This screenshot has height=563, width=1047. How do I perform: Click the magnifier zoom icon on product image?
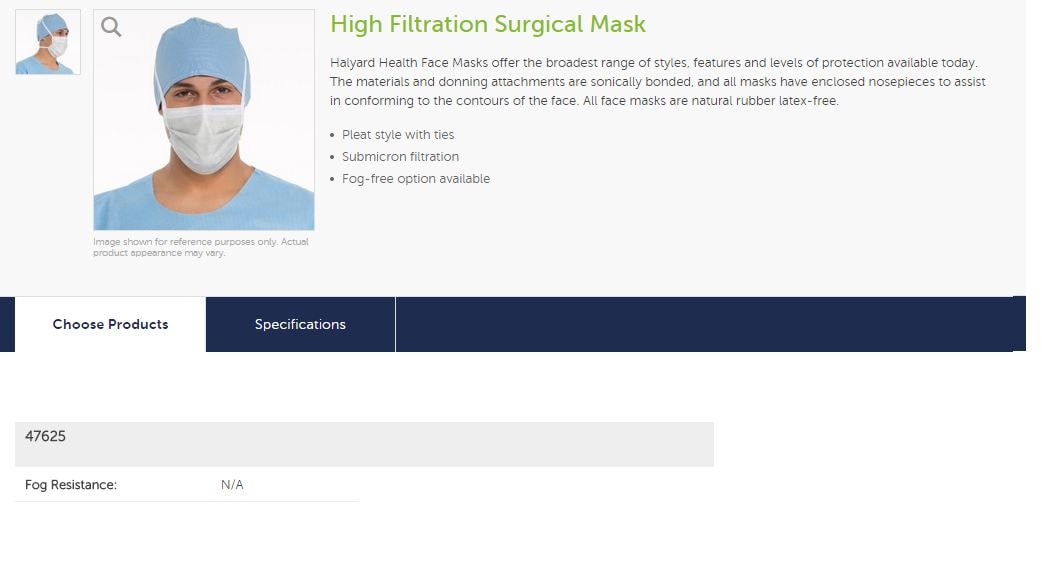pos(111,27)
